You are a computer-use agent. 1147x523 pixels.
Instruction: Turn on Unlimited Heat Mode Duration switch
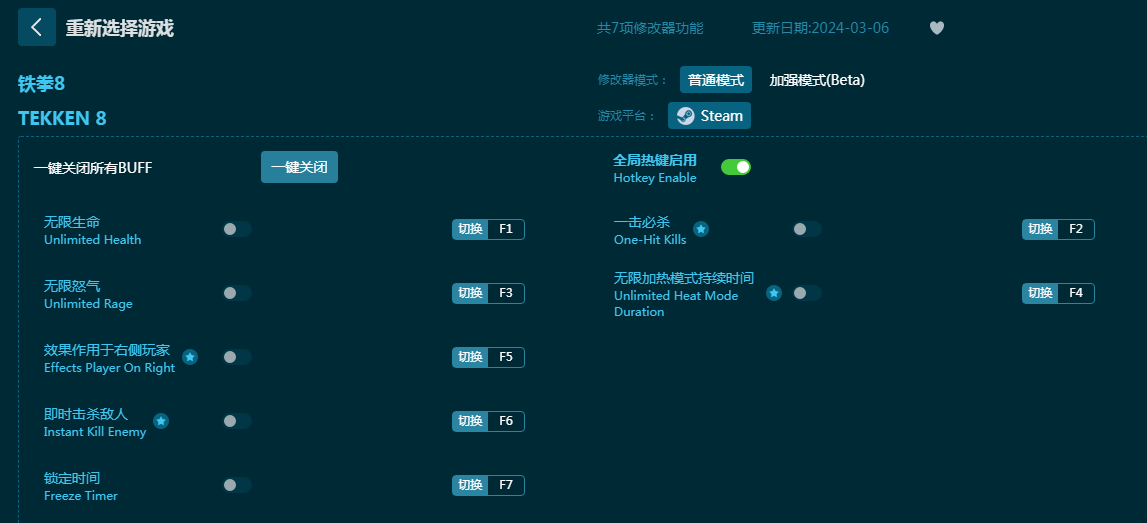pos(807,293)
